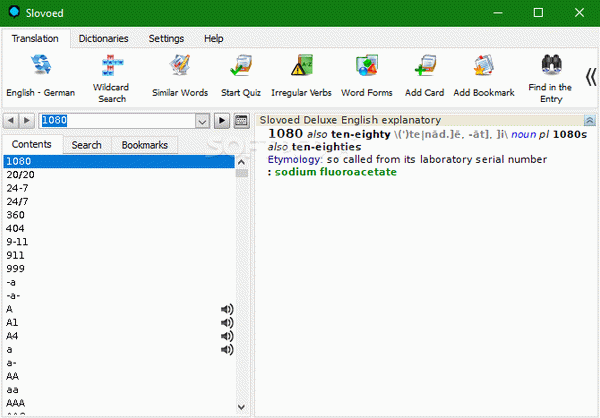Open the Wildcard Search tool
This screenshot has height=418, width=600.
pos(110,68)
